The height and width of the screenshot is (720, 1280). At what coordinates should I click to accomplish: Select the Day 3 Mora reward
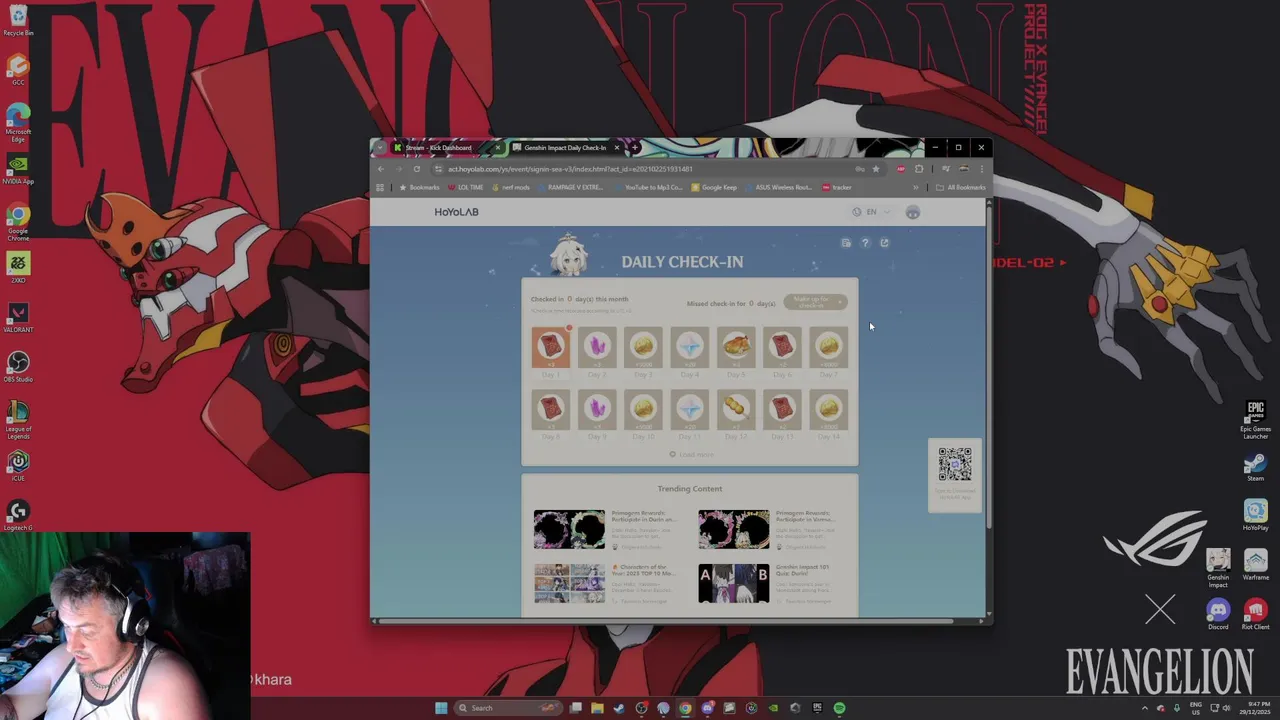pyautogui.click(x=643, y=347)
